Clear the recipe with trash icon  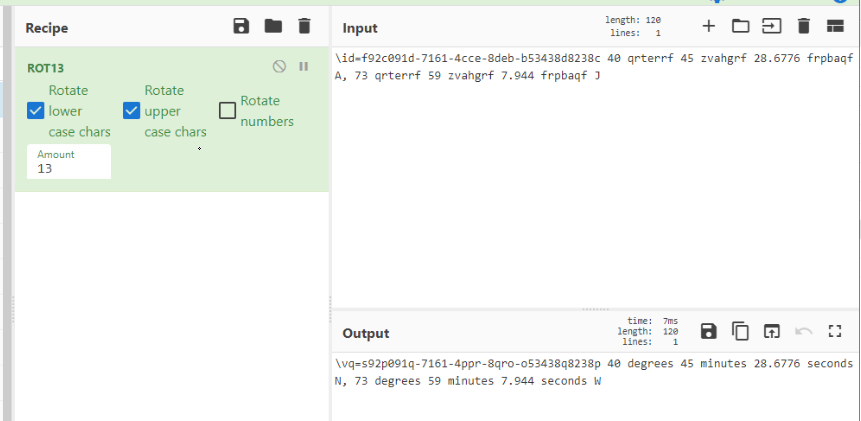pos(305,27)
